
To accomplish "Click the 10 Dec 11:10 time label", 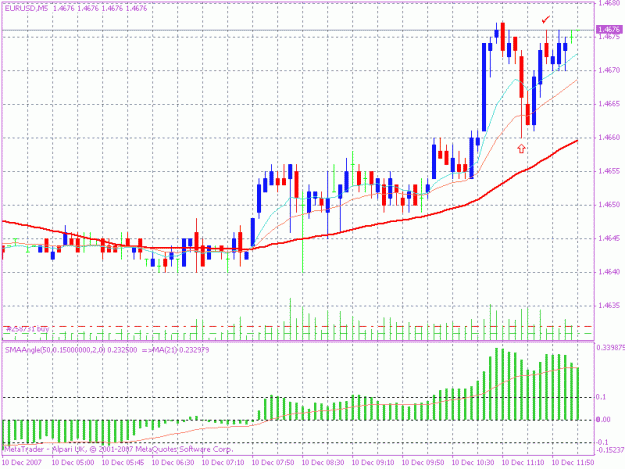I will click(523, 463).
